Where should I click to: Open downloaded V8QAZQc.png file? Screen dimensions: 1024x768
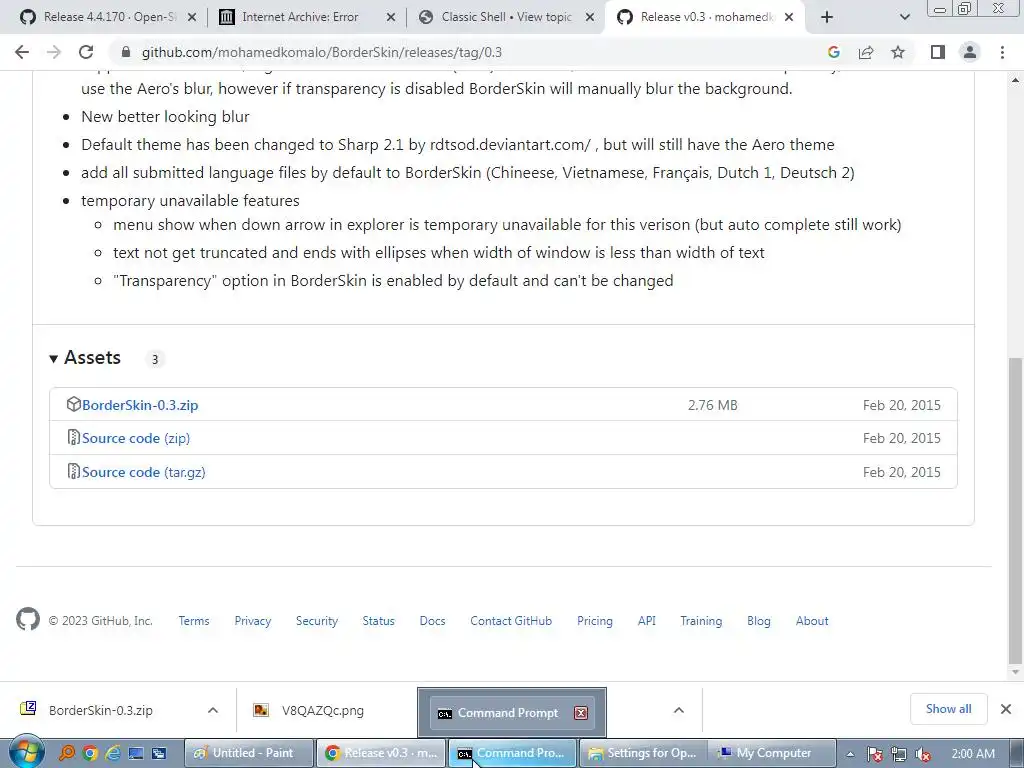(x=323, y=711)
